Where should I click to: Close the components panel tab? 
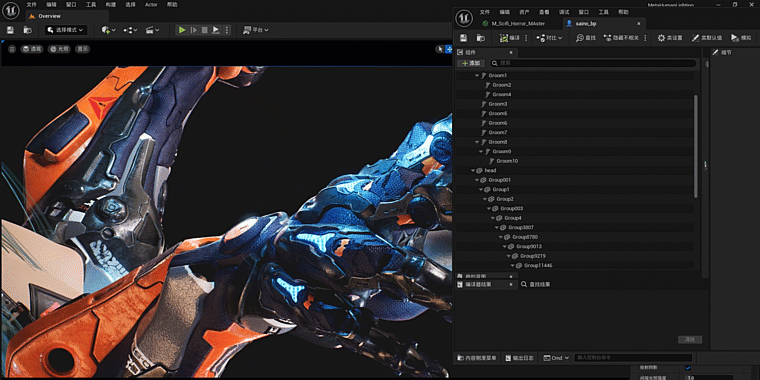(x=510, y=52)
